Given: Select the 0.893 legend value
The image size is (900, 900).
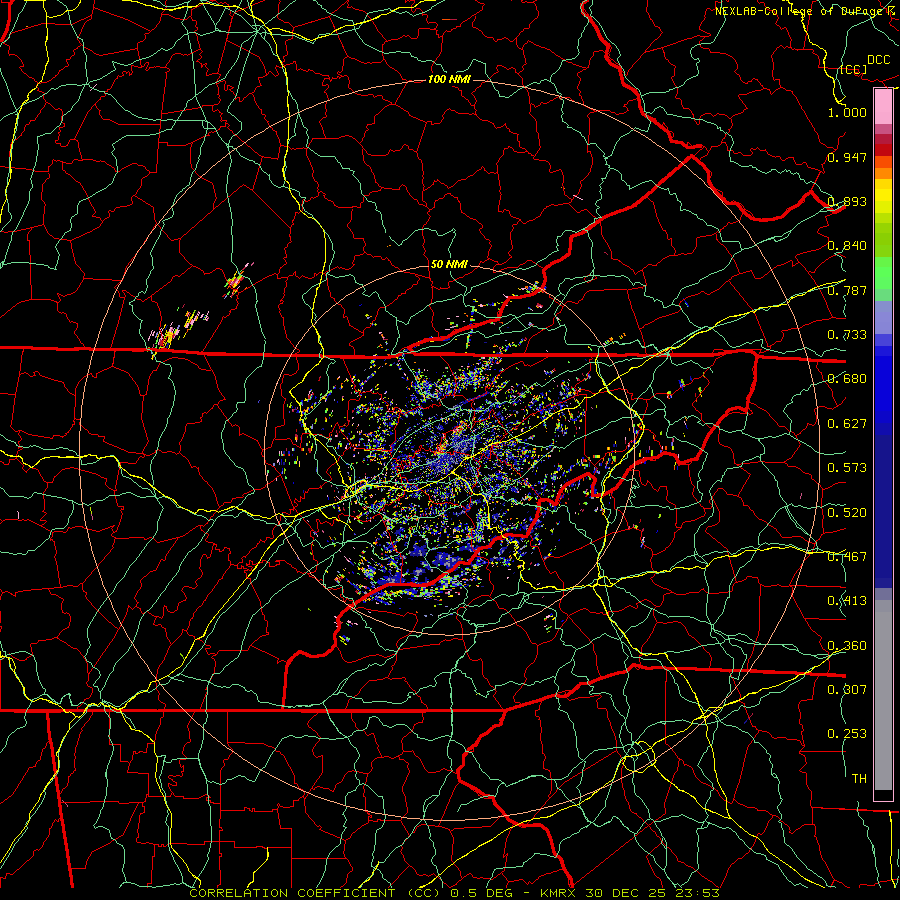Looking at the screenshot, I should pos(847,201).
